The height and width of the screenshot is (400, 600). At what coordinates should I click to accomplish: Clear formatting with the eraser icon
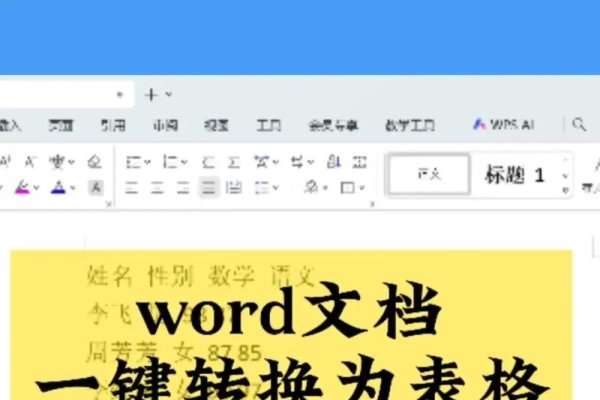[95, 162]
